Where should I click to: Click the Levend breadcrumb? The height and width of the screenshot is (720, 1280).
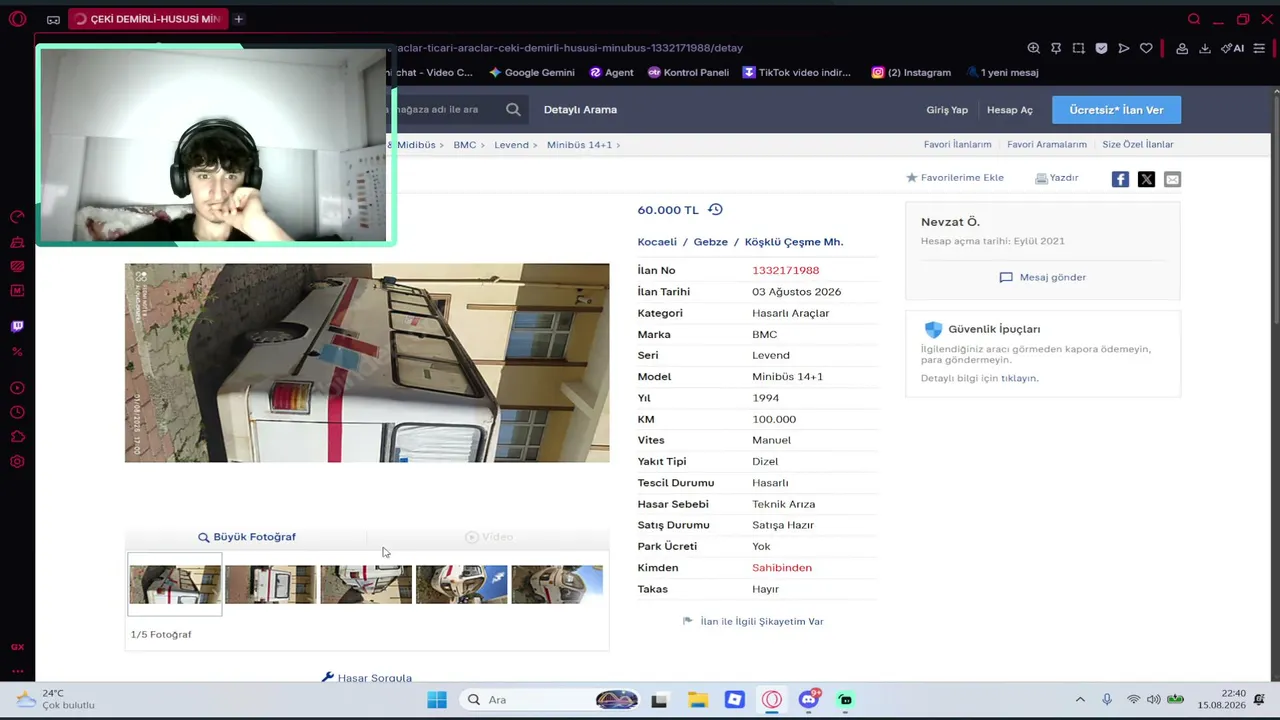click(x=511, y=145)
